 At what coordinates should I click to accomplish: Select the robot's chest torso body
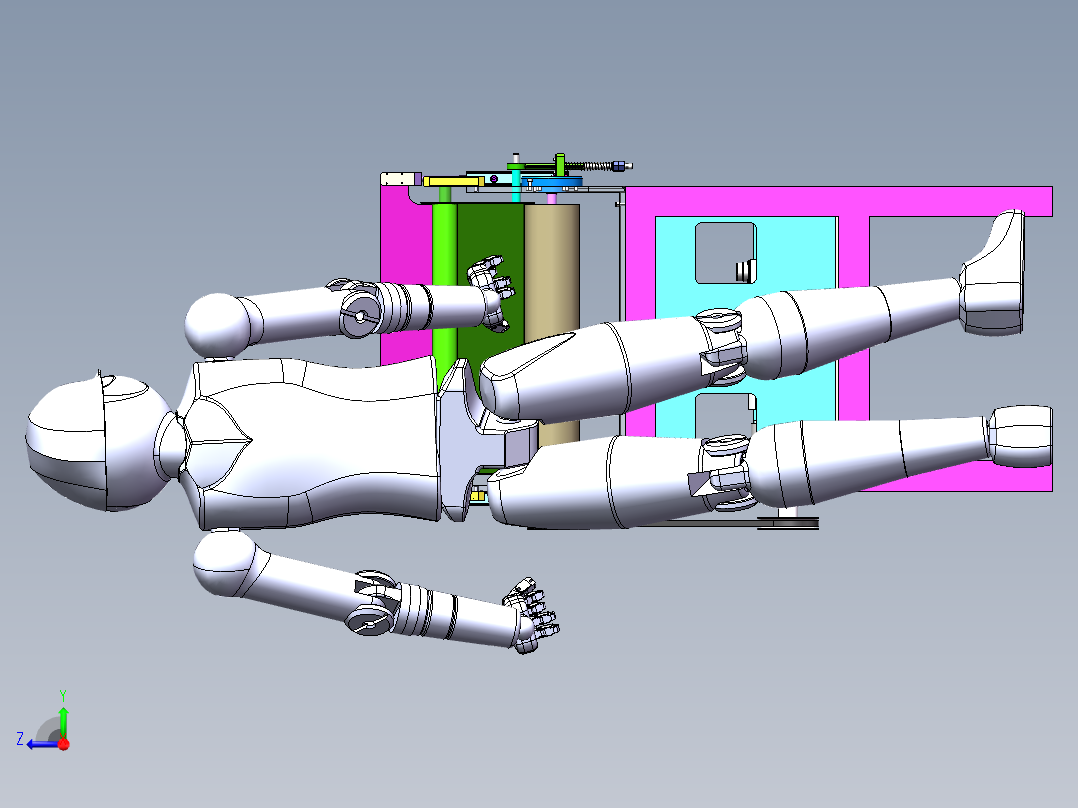(x=313, y=444)
